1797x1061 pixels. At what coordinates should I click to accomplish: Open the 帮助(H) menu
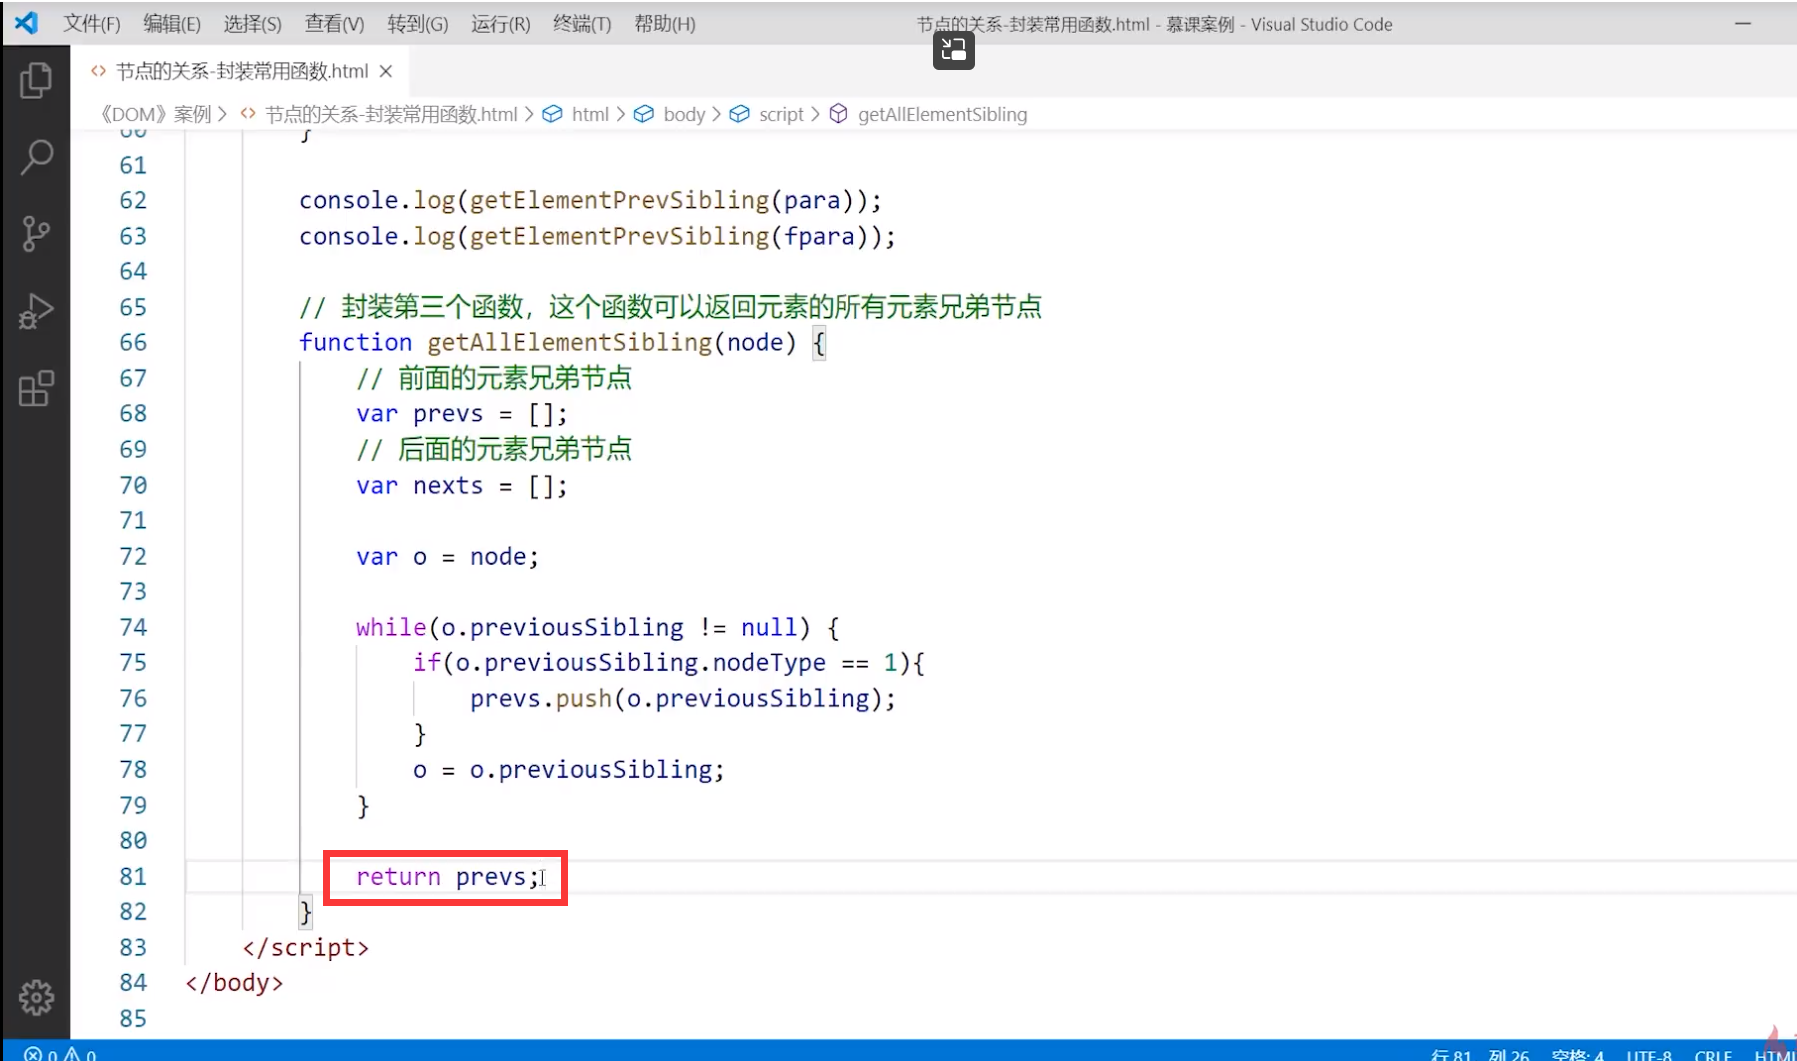click(x=664, y=24)
